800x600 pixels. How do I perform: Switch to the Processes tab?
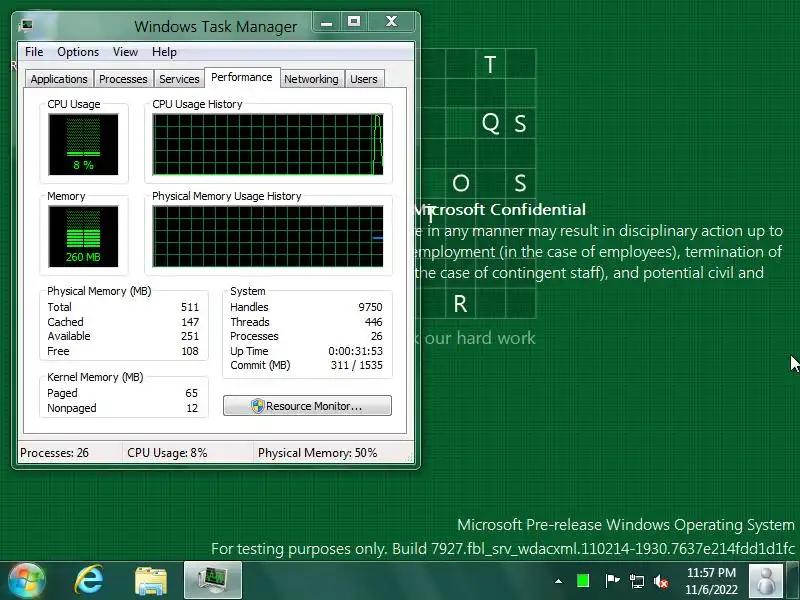click(x=123, y=79)
